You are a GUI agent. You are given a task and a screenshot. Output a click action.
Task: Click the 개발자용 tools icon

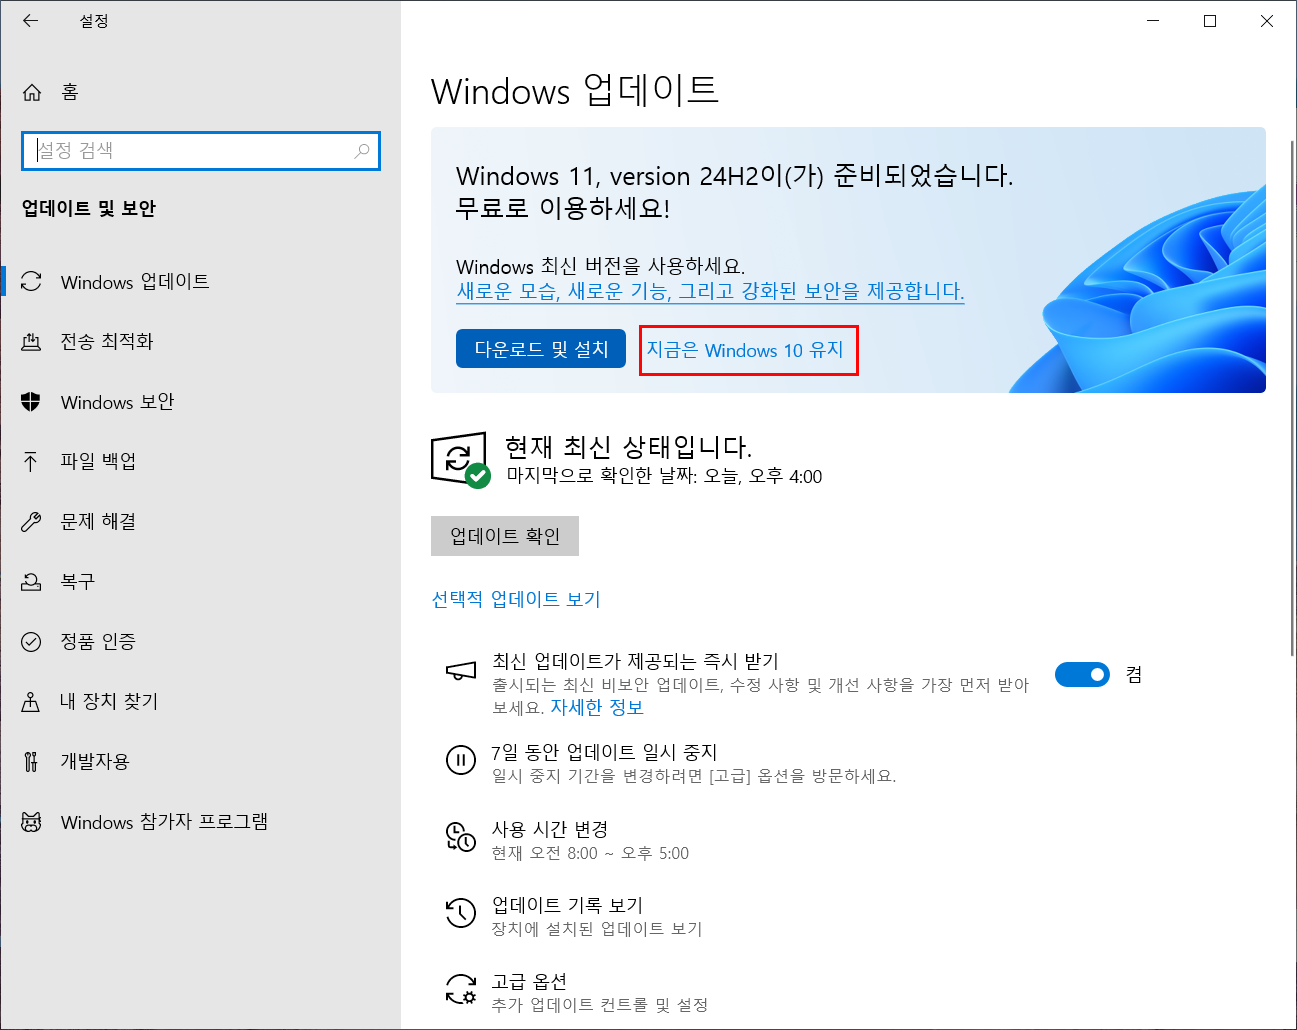pos(31,761)
